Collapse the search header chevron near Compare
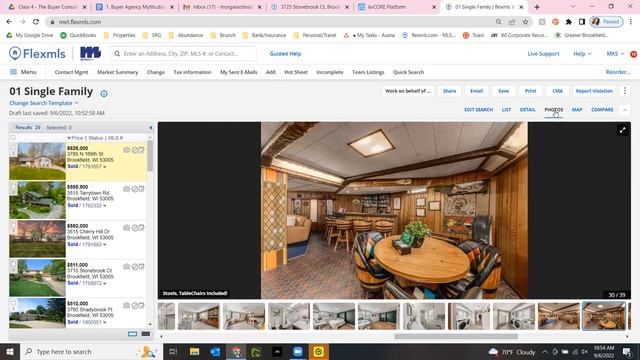Viewport: 640px width, 360px height. [x=624, y=110]
